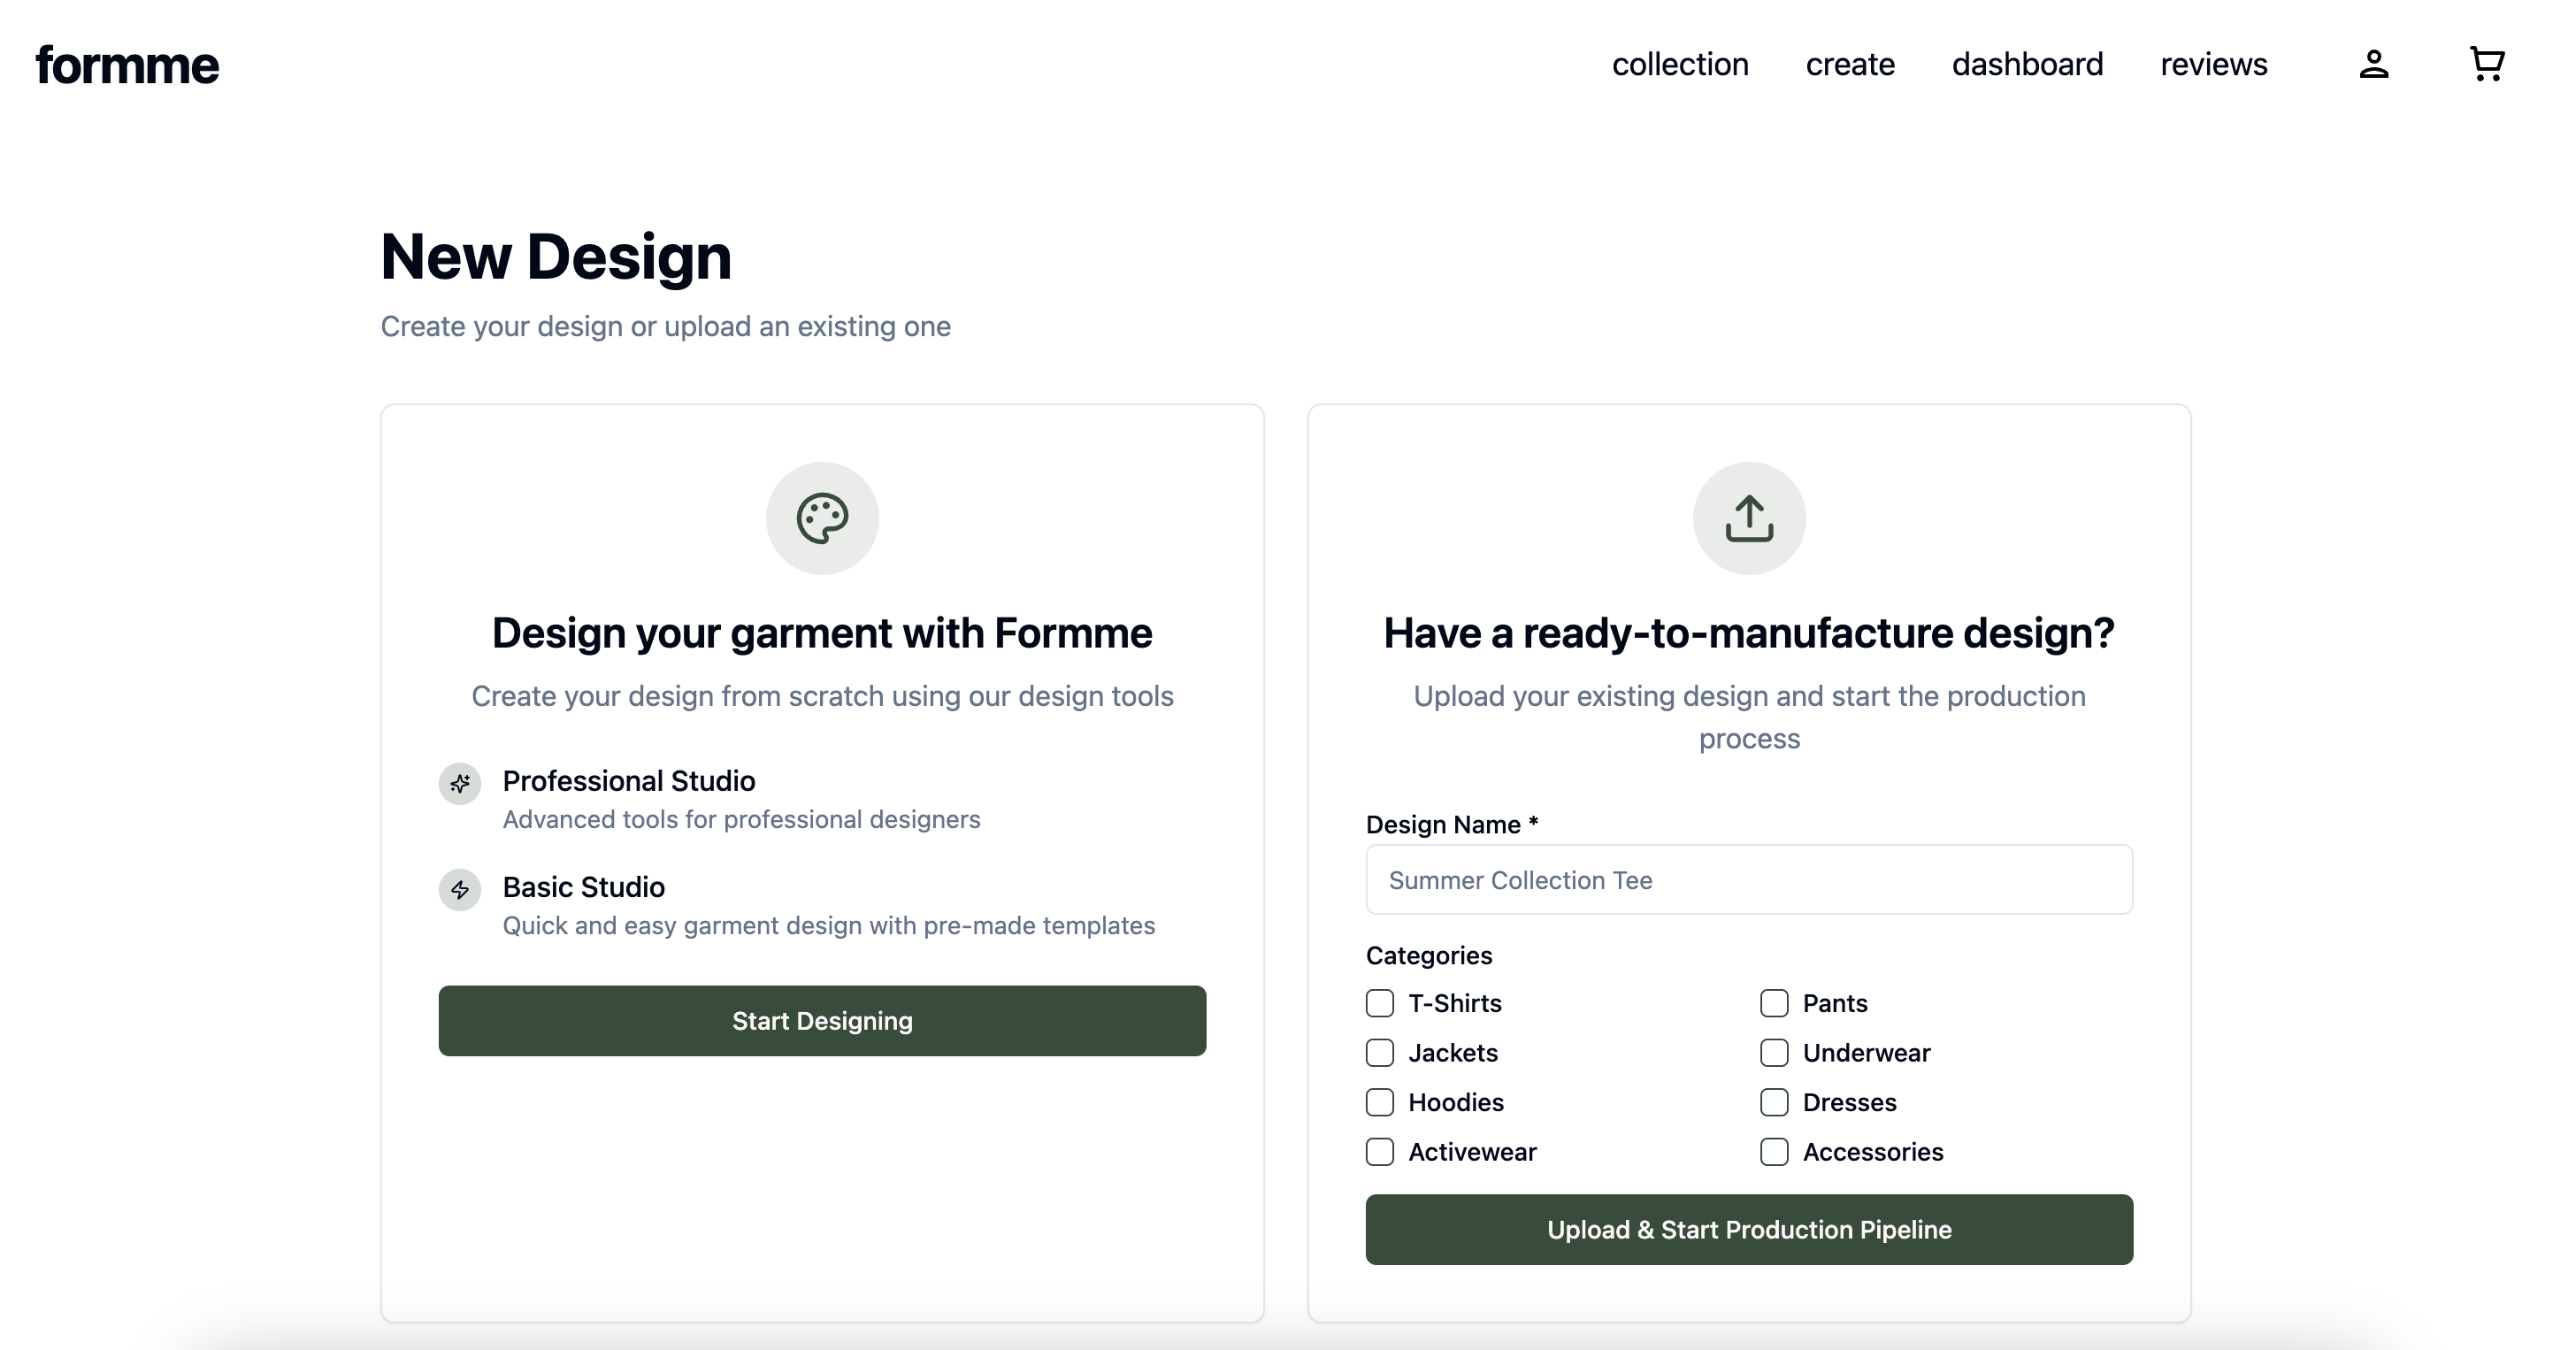Check the Accessories category box

click(1774, 1152)
